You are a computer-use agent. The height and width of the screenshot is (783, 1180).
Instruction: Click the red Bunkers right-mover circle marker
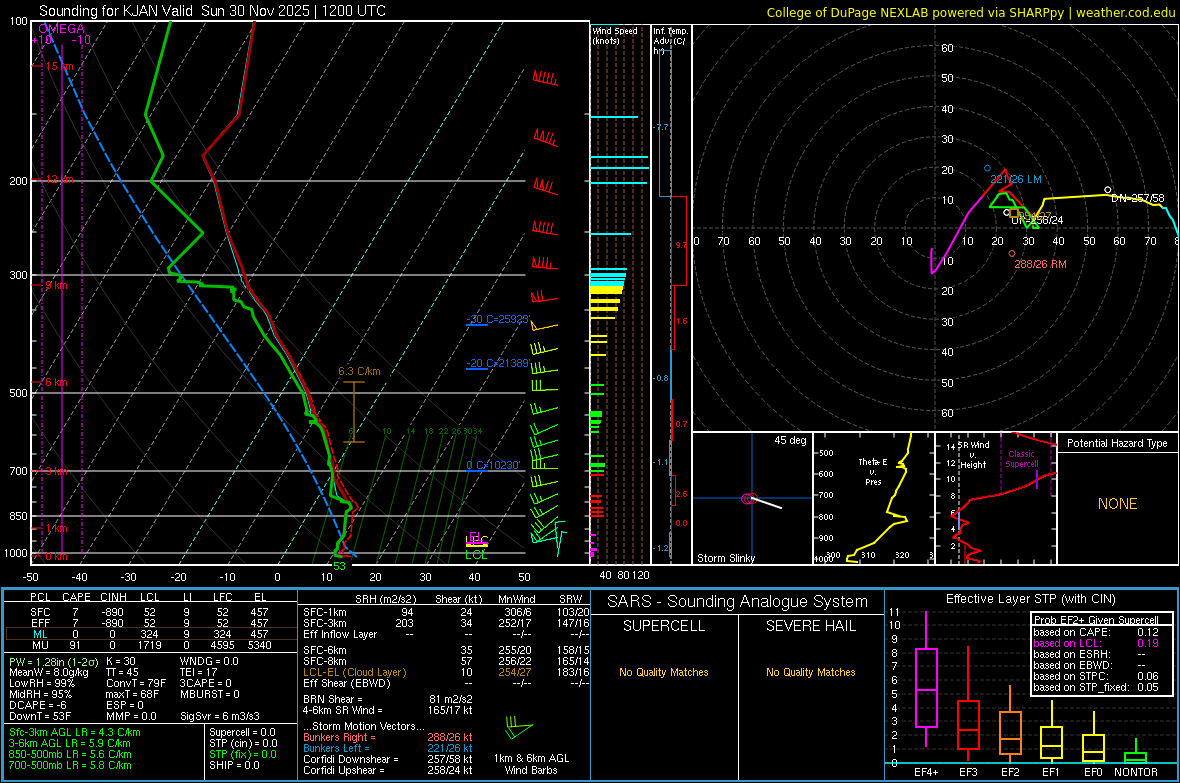click(1012, 254)
